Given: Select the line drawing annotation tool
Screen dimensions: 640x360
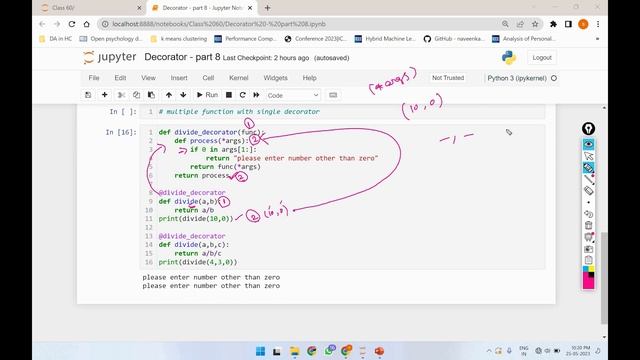Looking at the screenshot, I should tap(588, 179).
